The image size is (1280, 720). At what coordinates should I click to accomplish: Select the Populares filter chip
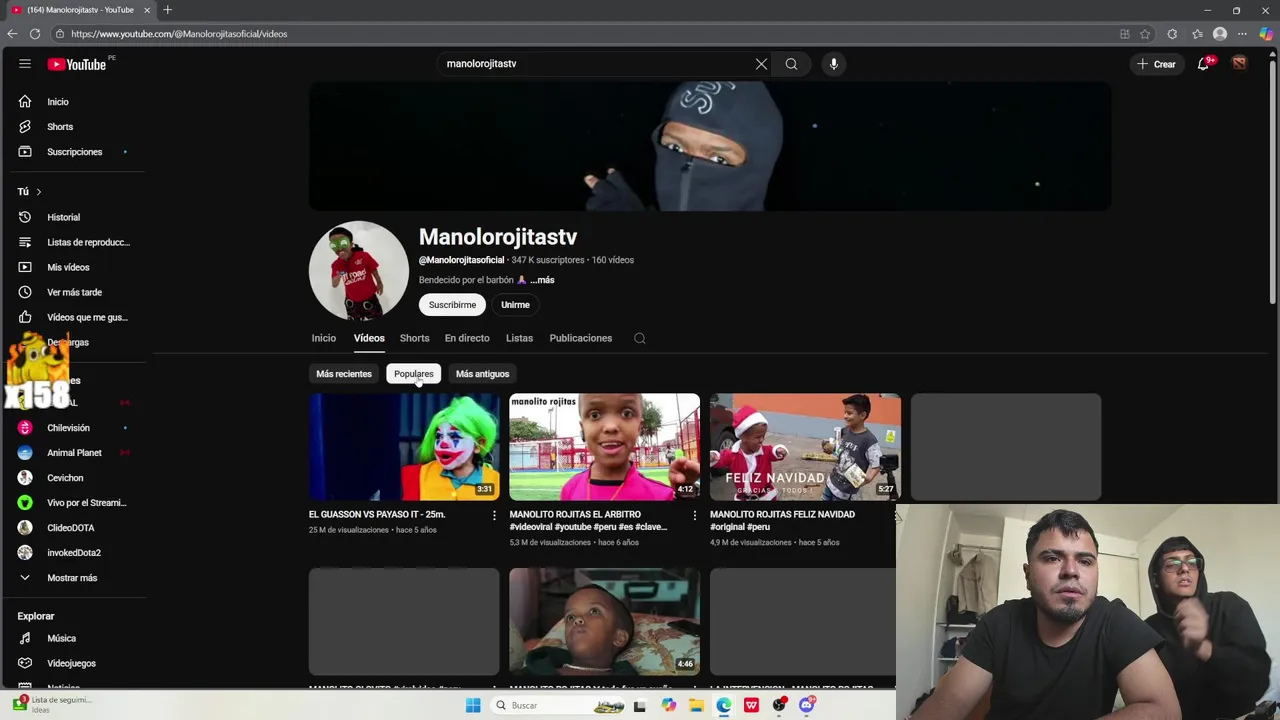(x=414, y=374)
